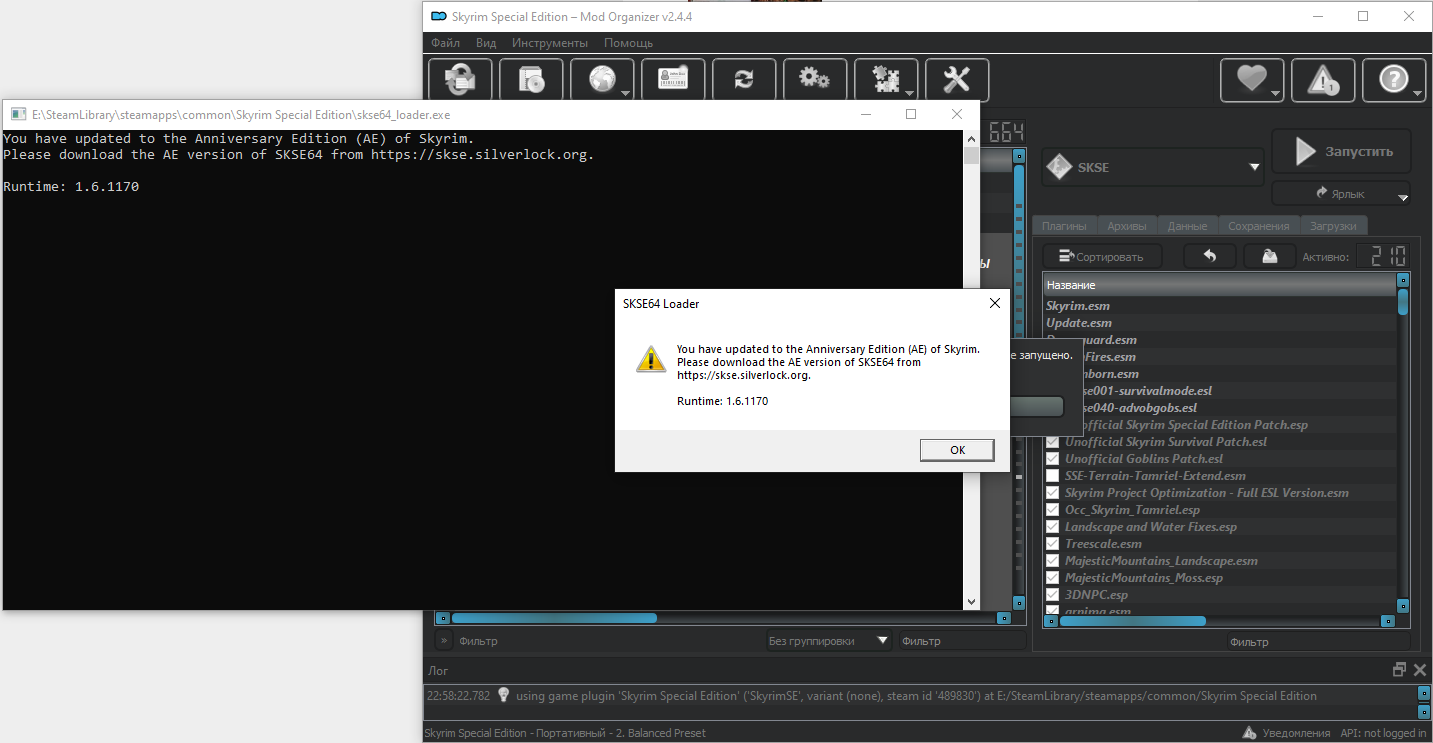Screen dimensions: 1433x743
Task: Open the SKSE executable dropdown arrow
Action: pos(1255,167)
